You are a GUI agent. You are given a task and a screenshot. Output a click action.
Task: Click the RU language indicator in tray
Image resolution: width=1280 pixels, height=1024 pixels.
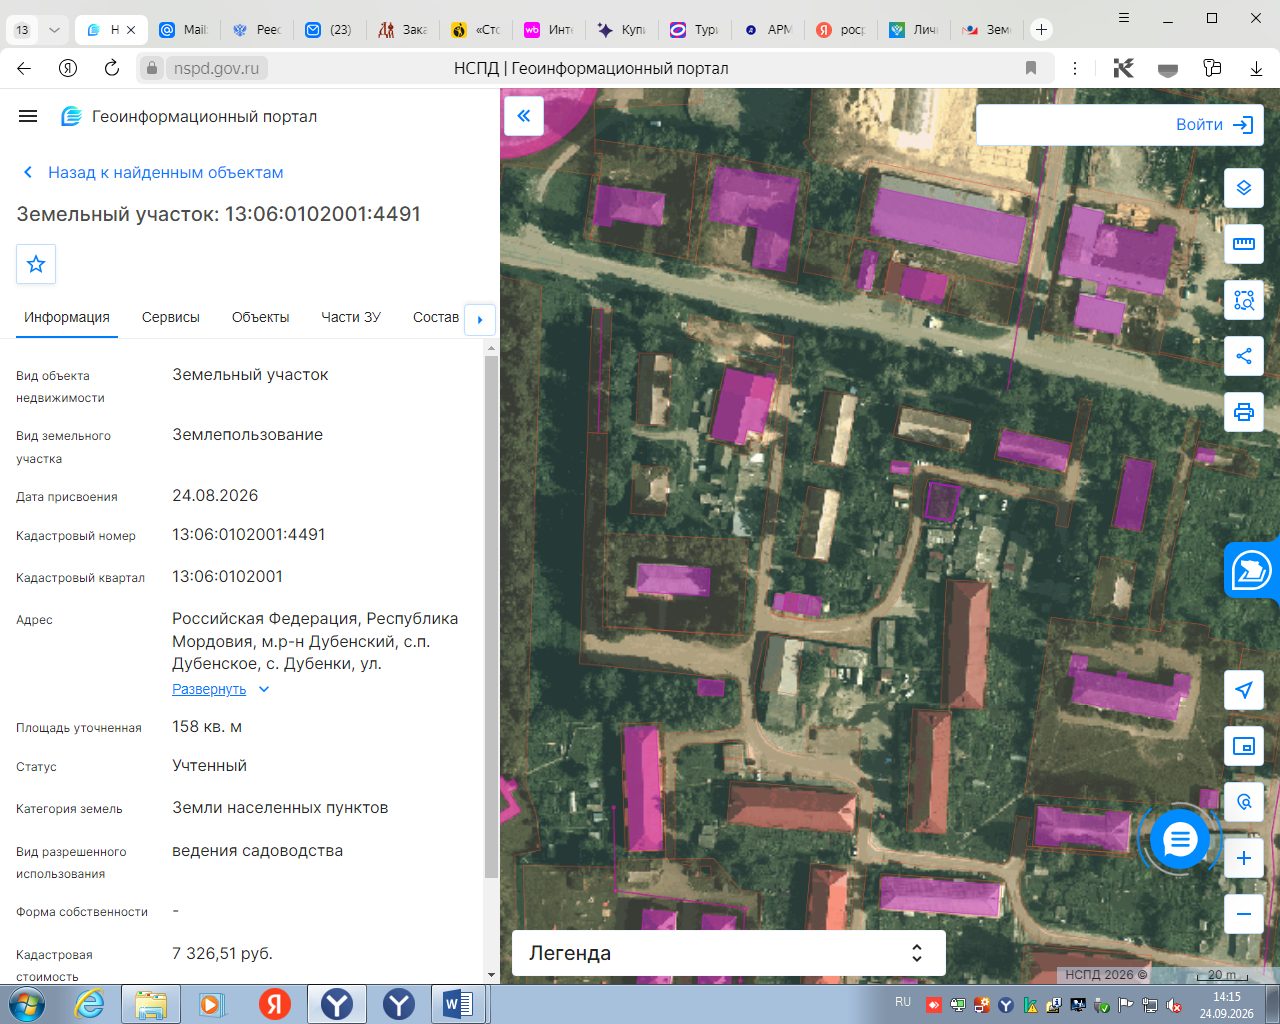pyautogui.click(x=903, y=1002)
